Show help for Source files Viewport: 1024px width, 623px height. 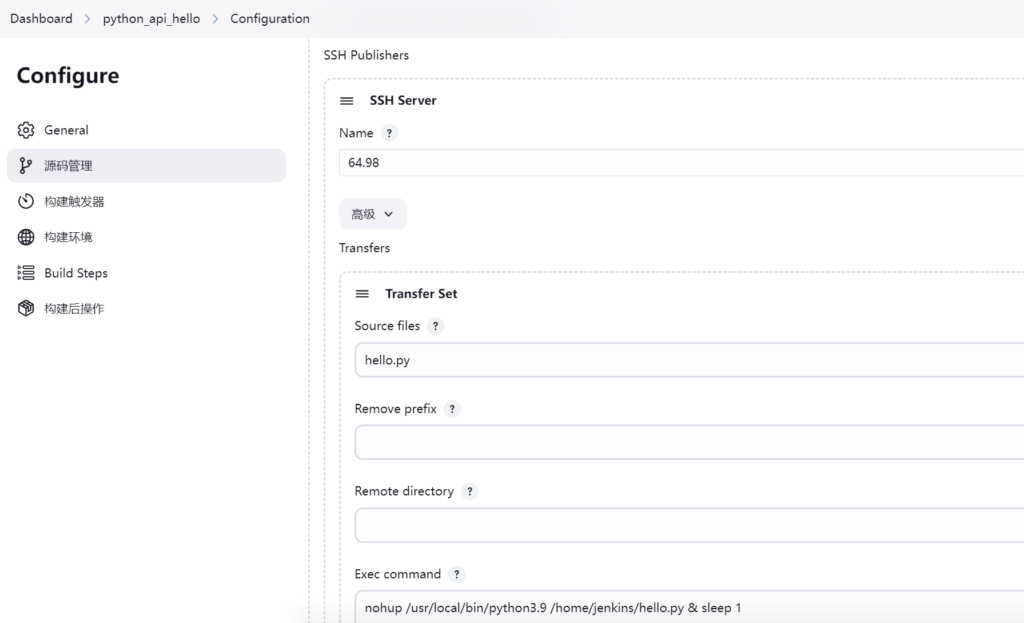435,326
